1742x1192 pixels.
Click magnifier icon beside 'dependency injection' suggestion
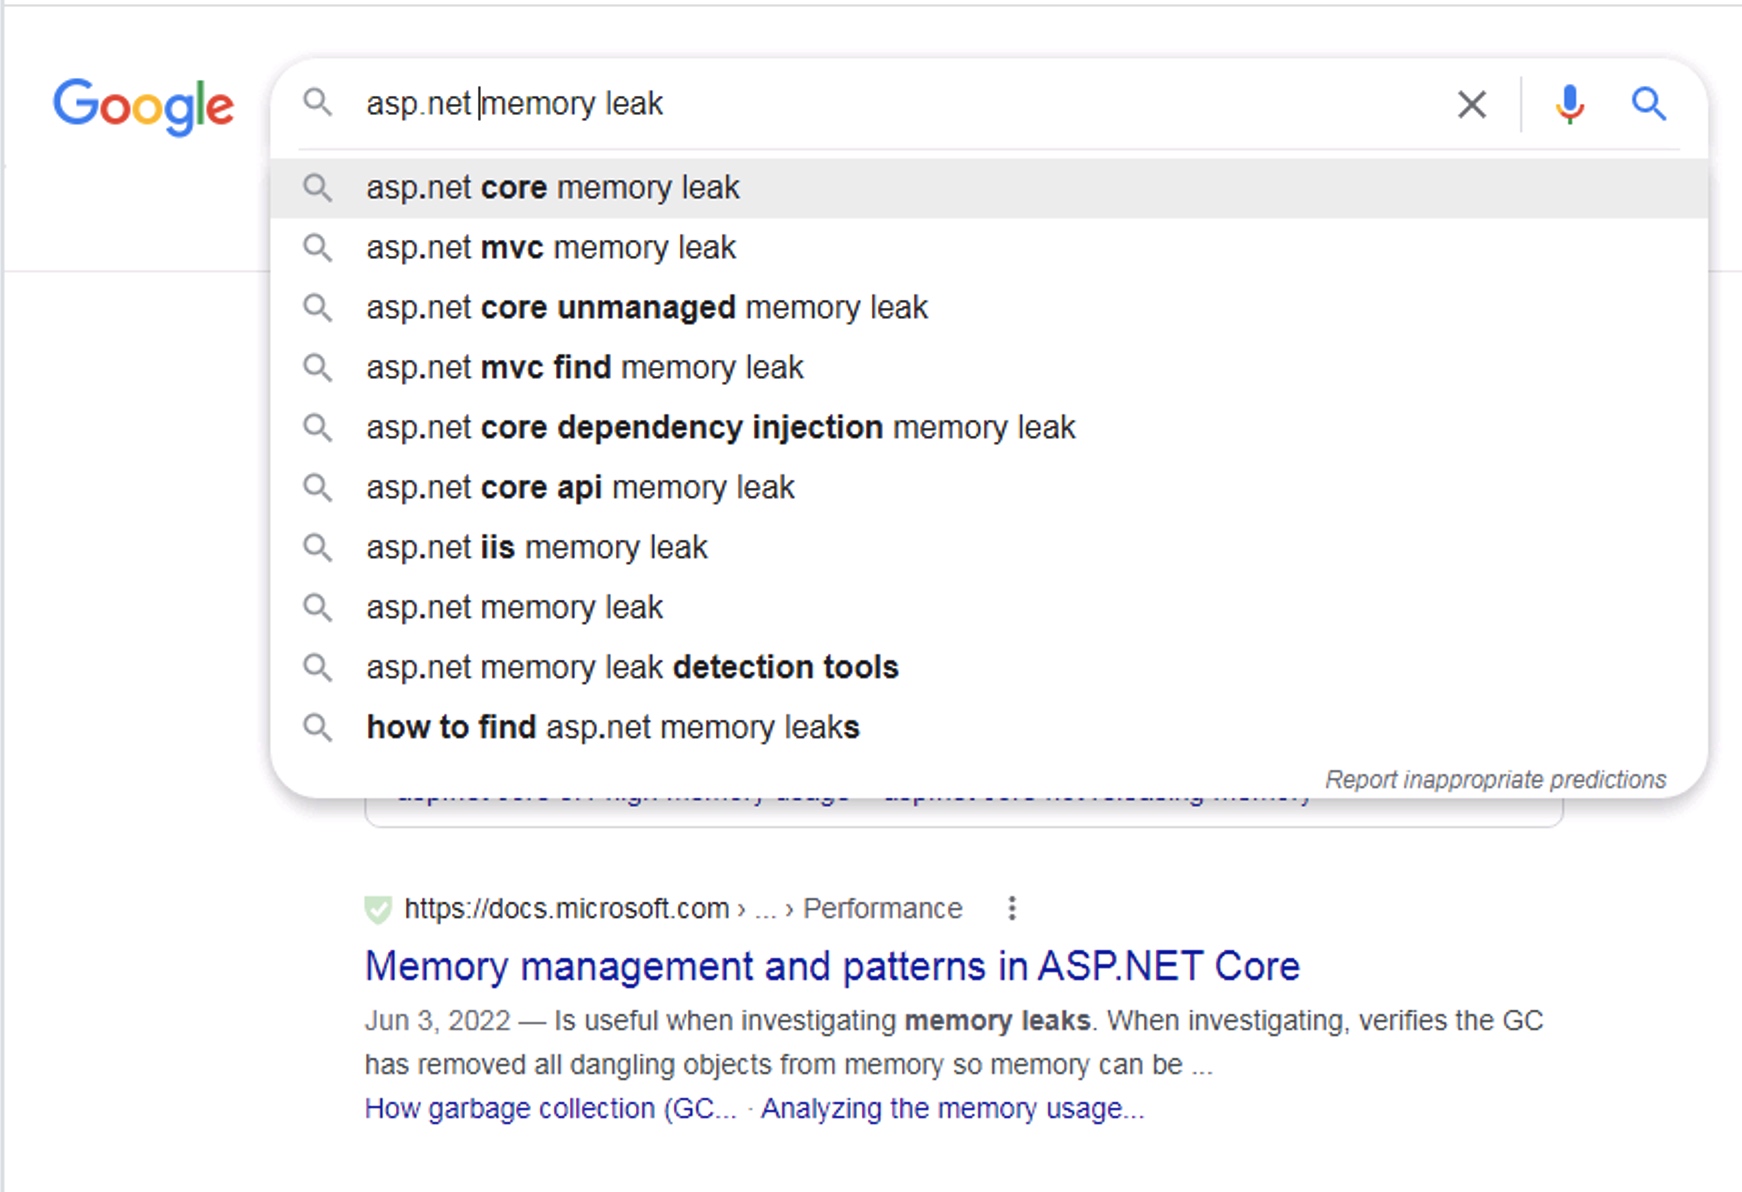(318, 427)
